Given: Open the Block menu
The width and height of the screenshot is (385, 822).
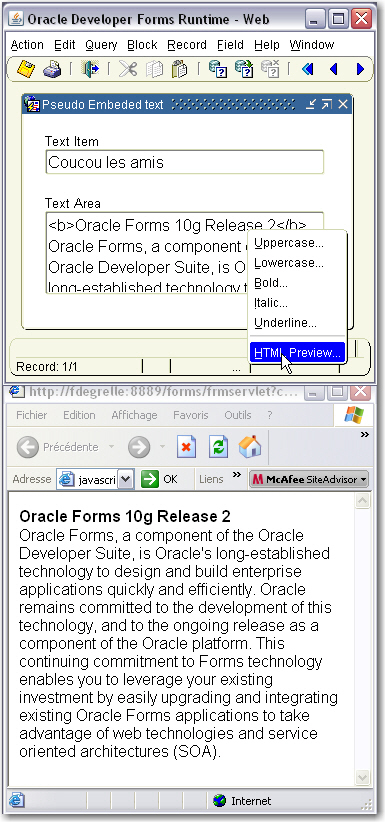Looking at the screenshot, I should pos(142,45).
